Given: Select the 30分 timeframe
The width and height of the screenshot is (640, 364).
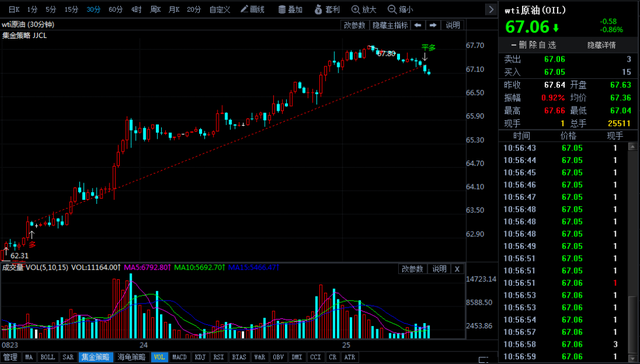Looking at the screenshot, I should 93,9.
